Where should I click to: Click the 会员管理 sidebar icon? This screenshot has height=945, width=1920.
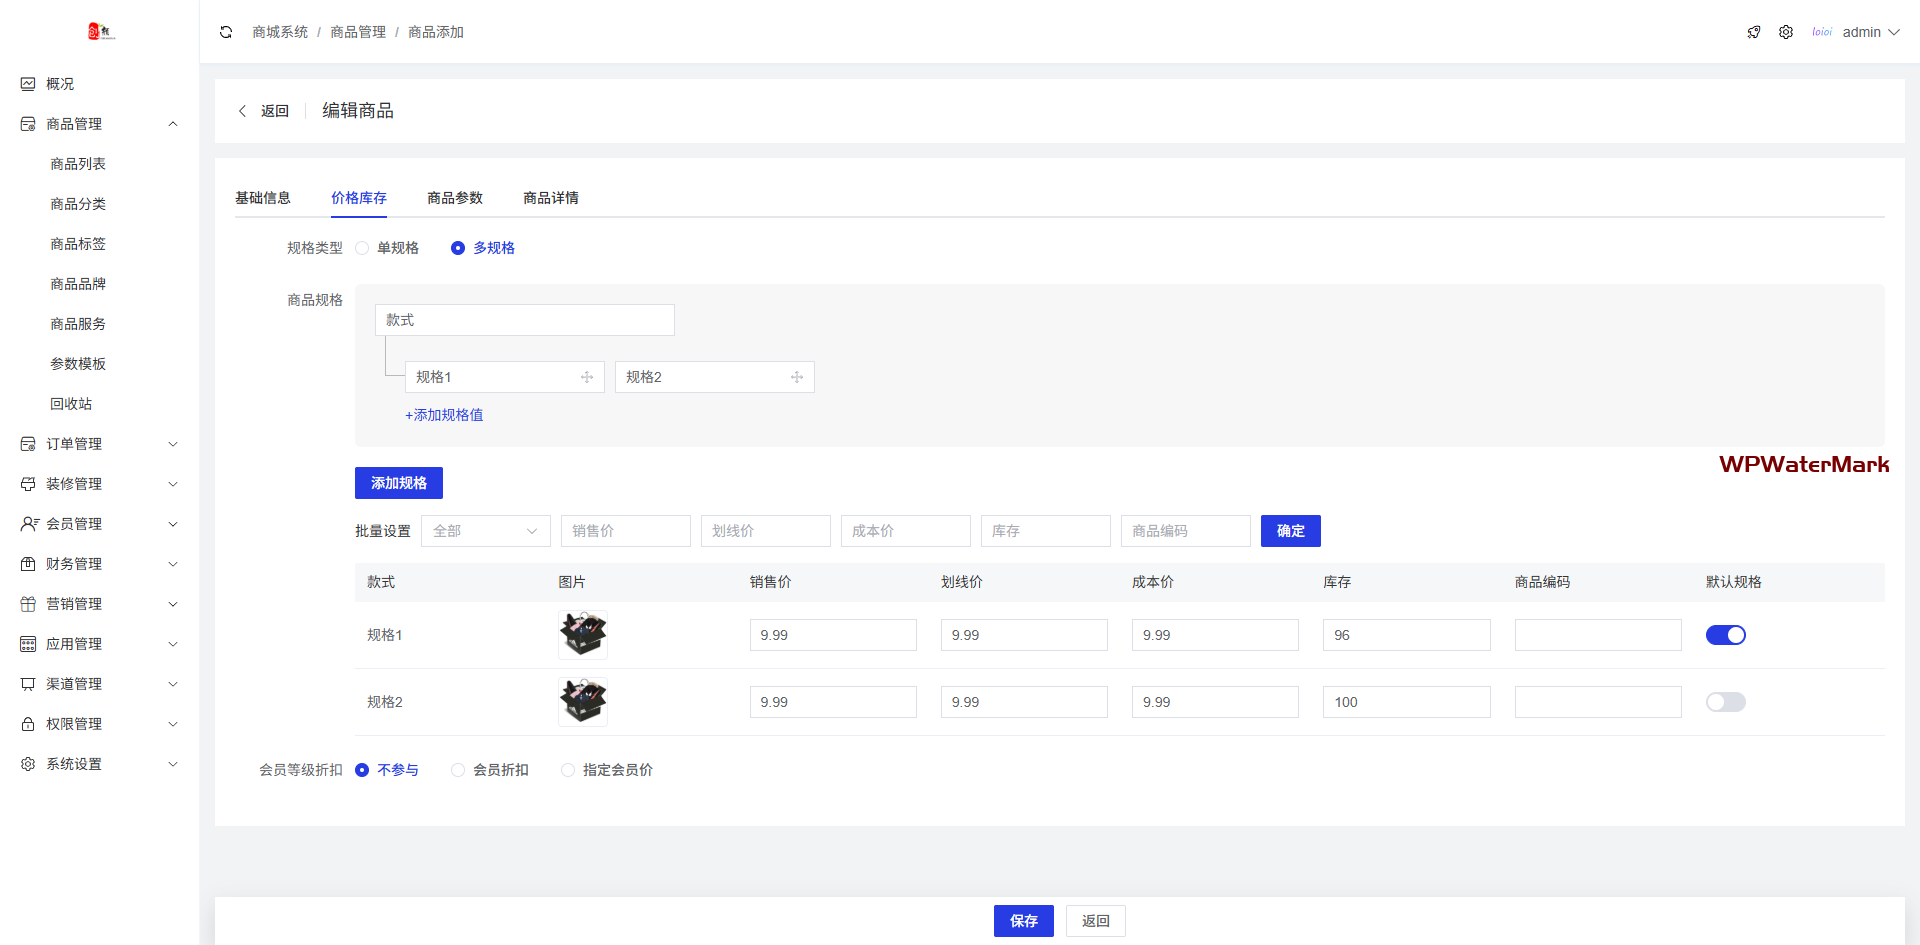29,524
